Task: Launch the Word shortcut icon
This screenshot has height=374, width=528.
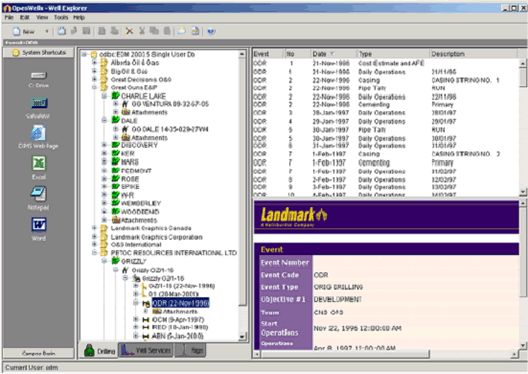Action: pos(39,225)
